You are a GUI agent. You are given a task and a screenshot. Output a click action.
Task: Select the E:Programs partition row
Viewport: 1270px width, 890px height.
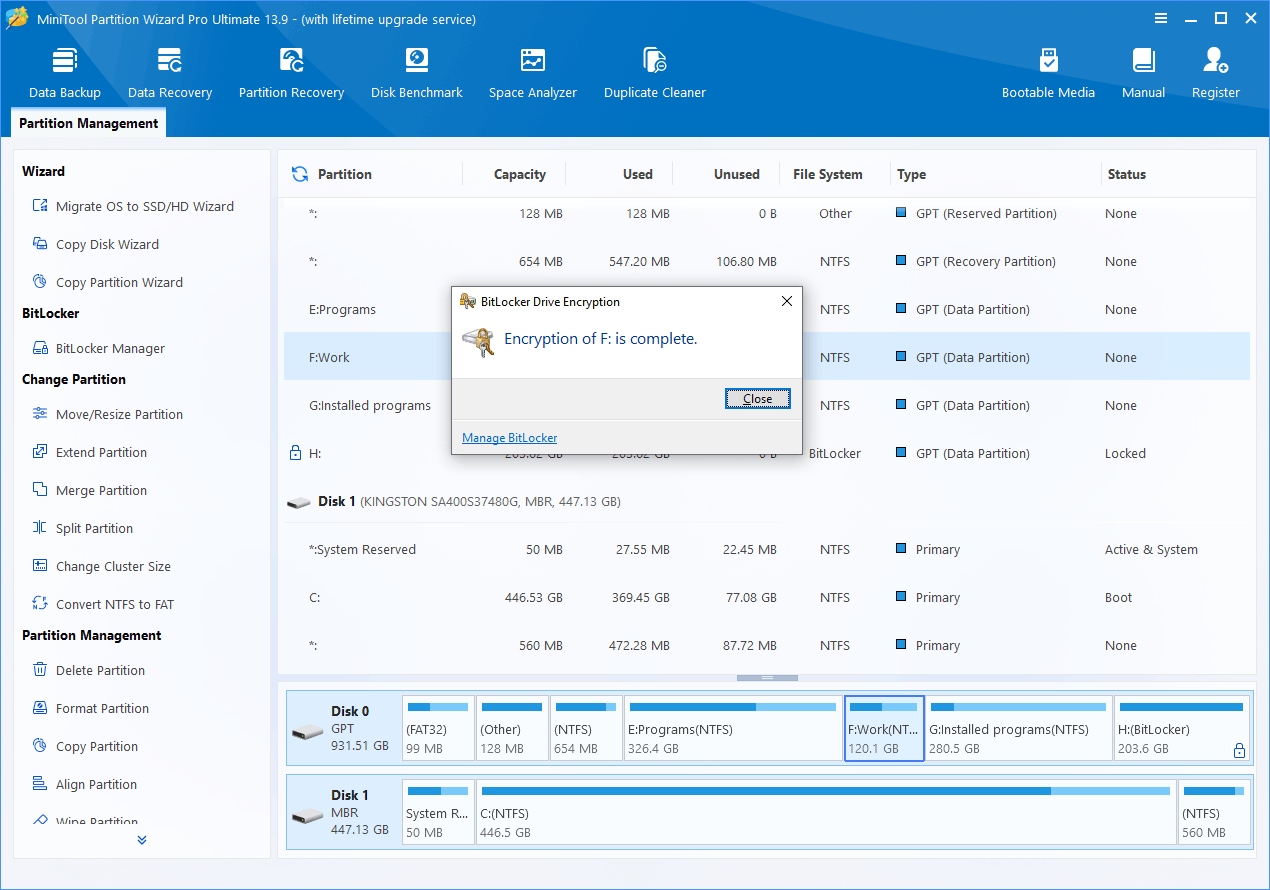click(x=767, y=310)
